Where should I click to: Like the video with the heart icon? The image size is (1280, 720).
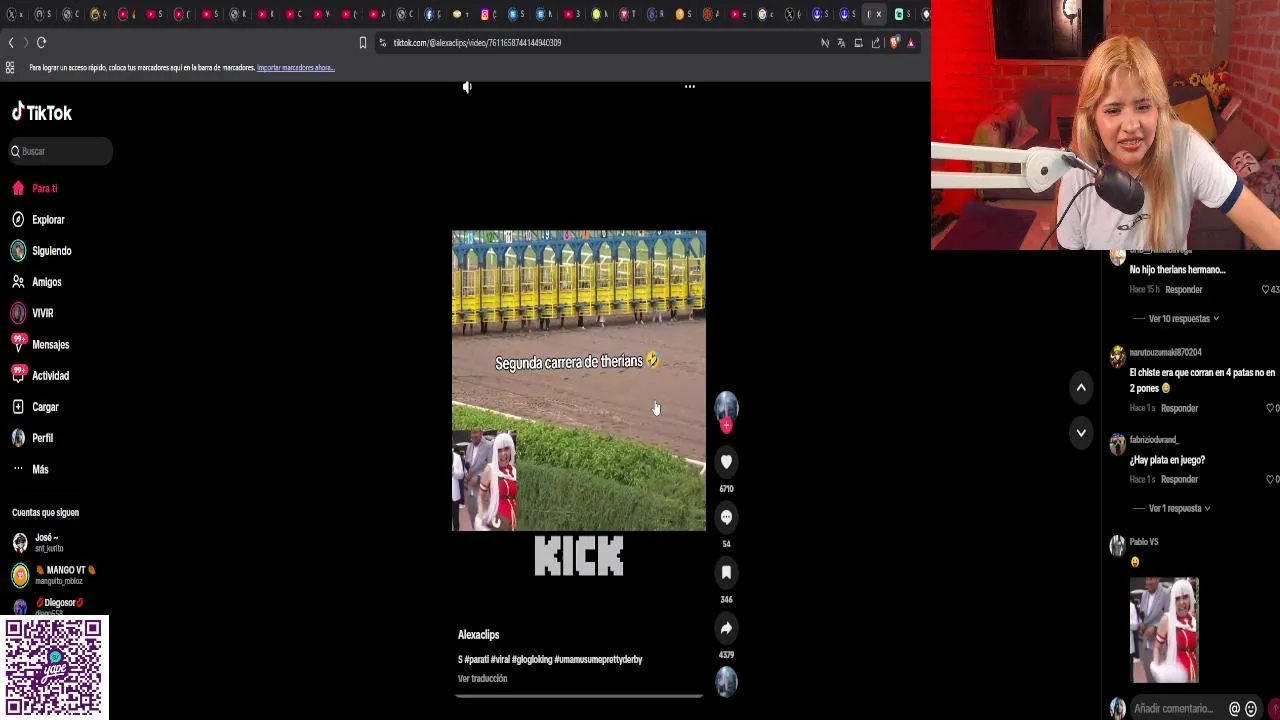tap(726, 462)
